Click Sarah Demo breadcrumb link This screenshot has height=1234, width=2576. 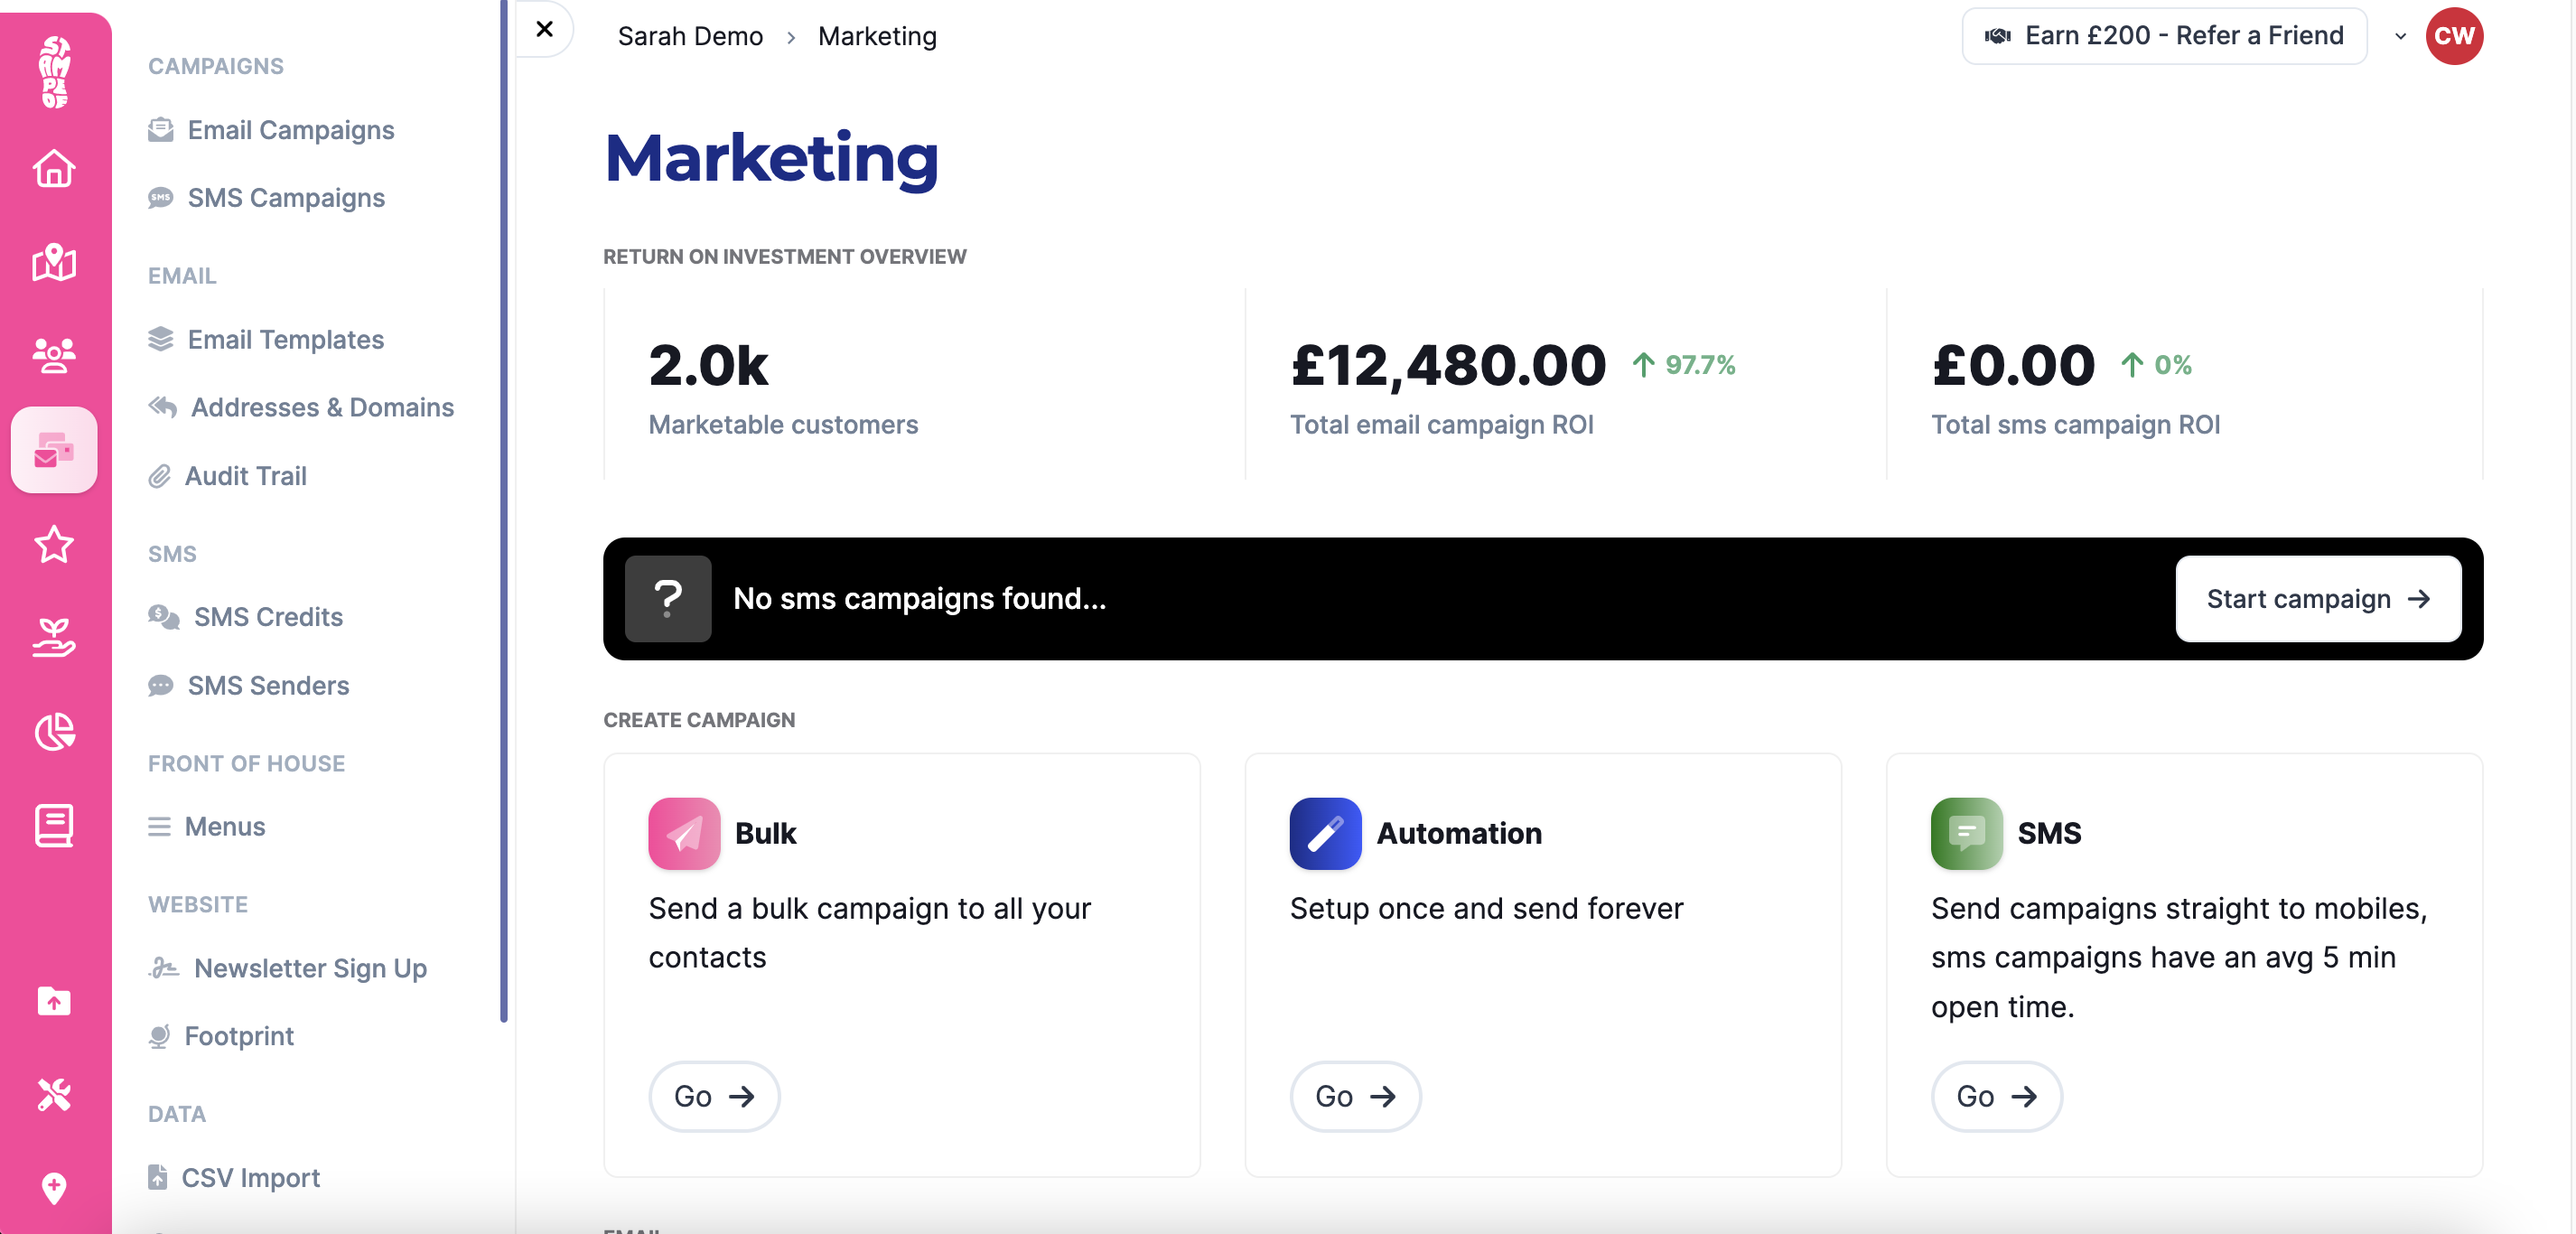[x=690, y=37]
